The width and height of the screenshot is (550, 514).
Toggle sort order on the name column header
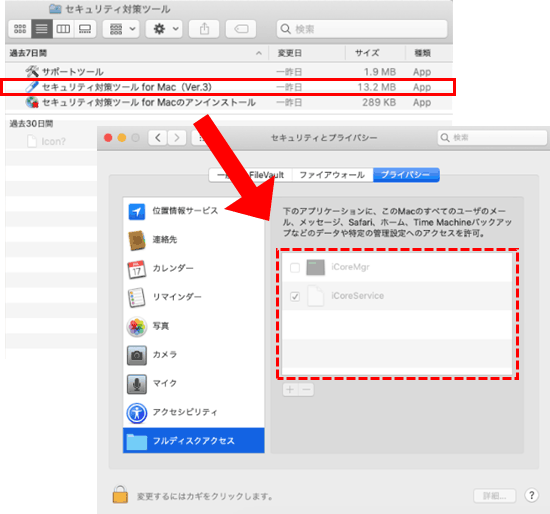(137, 53)
